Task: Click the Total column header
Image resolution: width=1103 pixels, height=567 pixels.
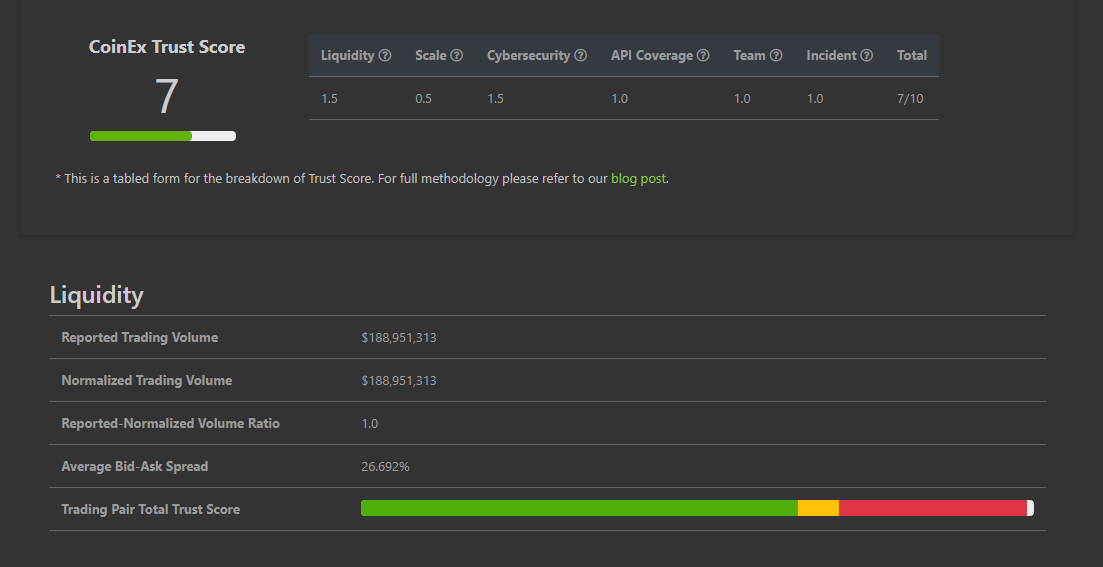Action: click(x=912, y=55)
